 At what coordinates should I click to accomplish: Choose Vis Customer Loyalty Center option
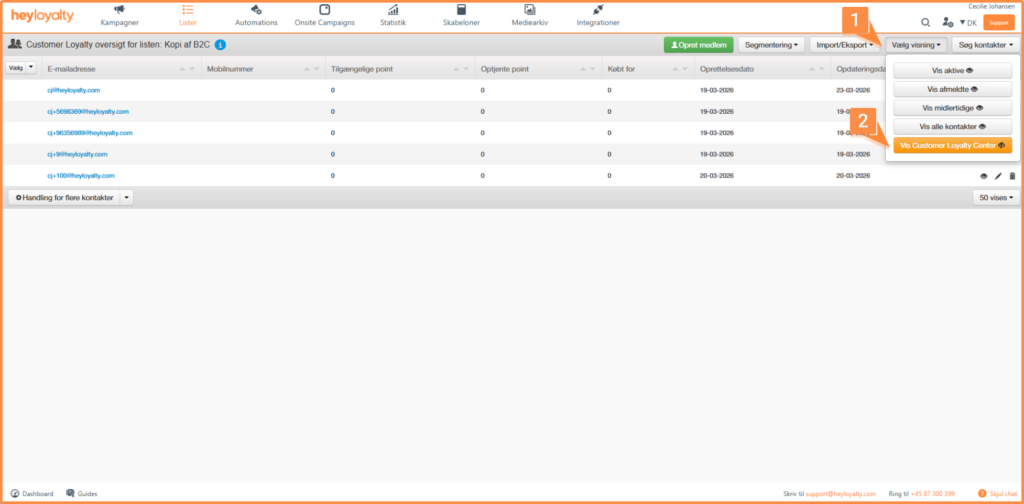pyautogui.click(x=953, y=146)
